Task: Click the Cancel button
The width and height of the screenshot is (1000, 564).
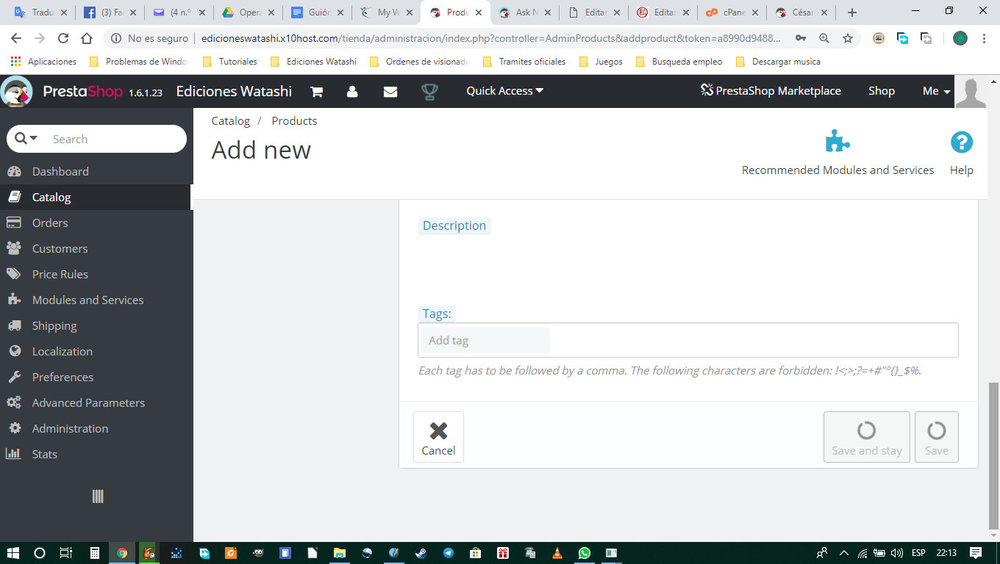Action: pos(438,437)
